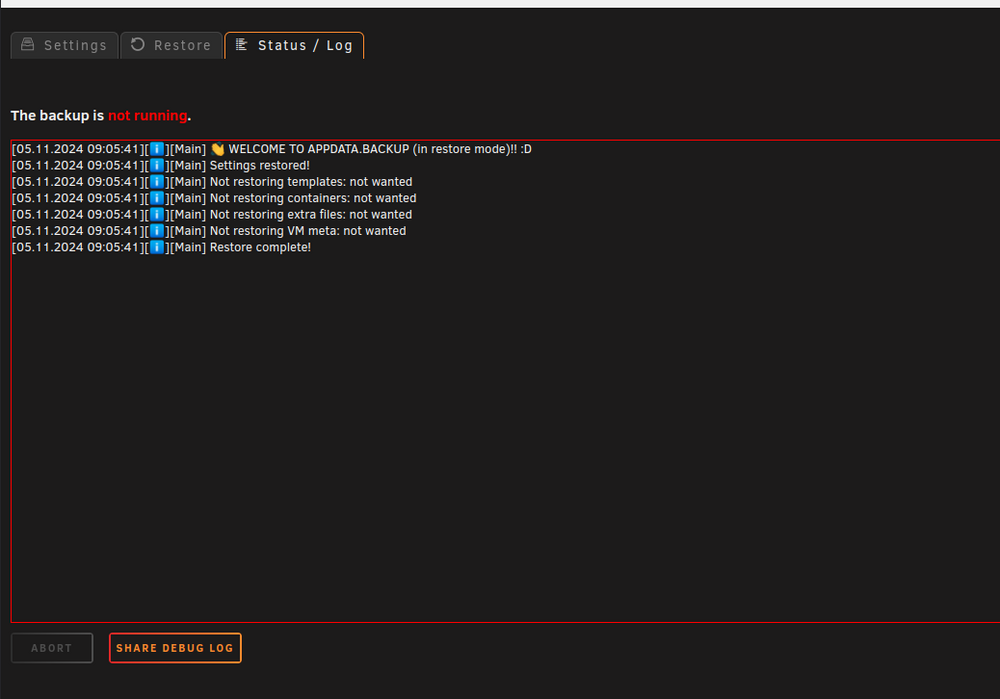Click the Status / Log list icon
1000x699 pixels.
point(241,44)
